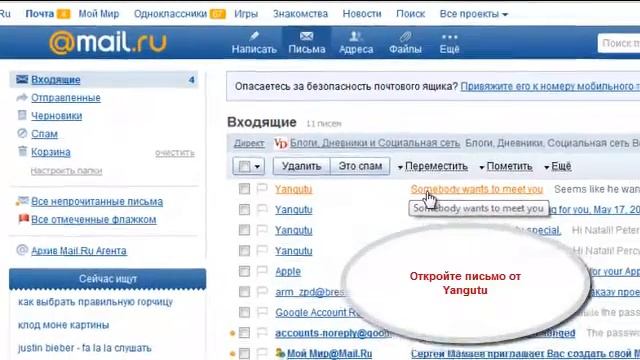Click the Корзина trash icon
This screenshot has height=360, width=640.
(22, 151)
